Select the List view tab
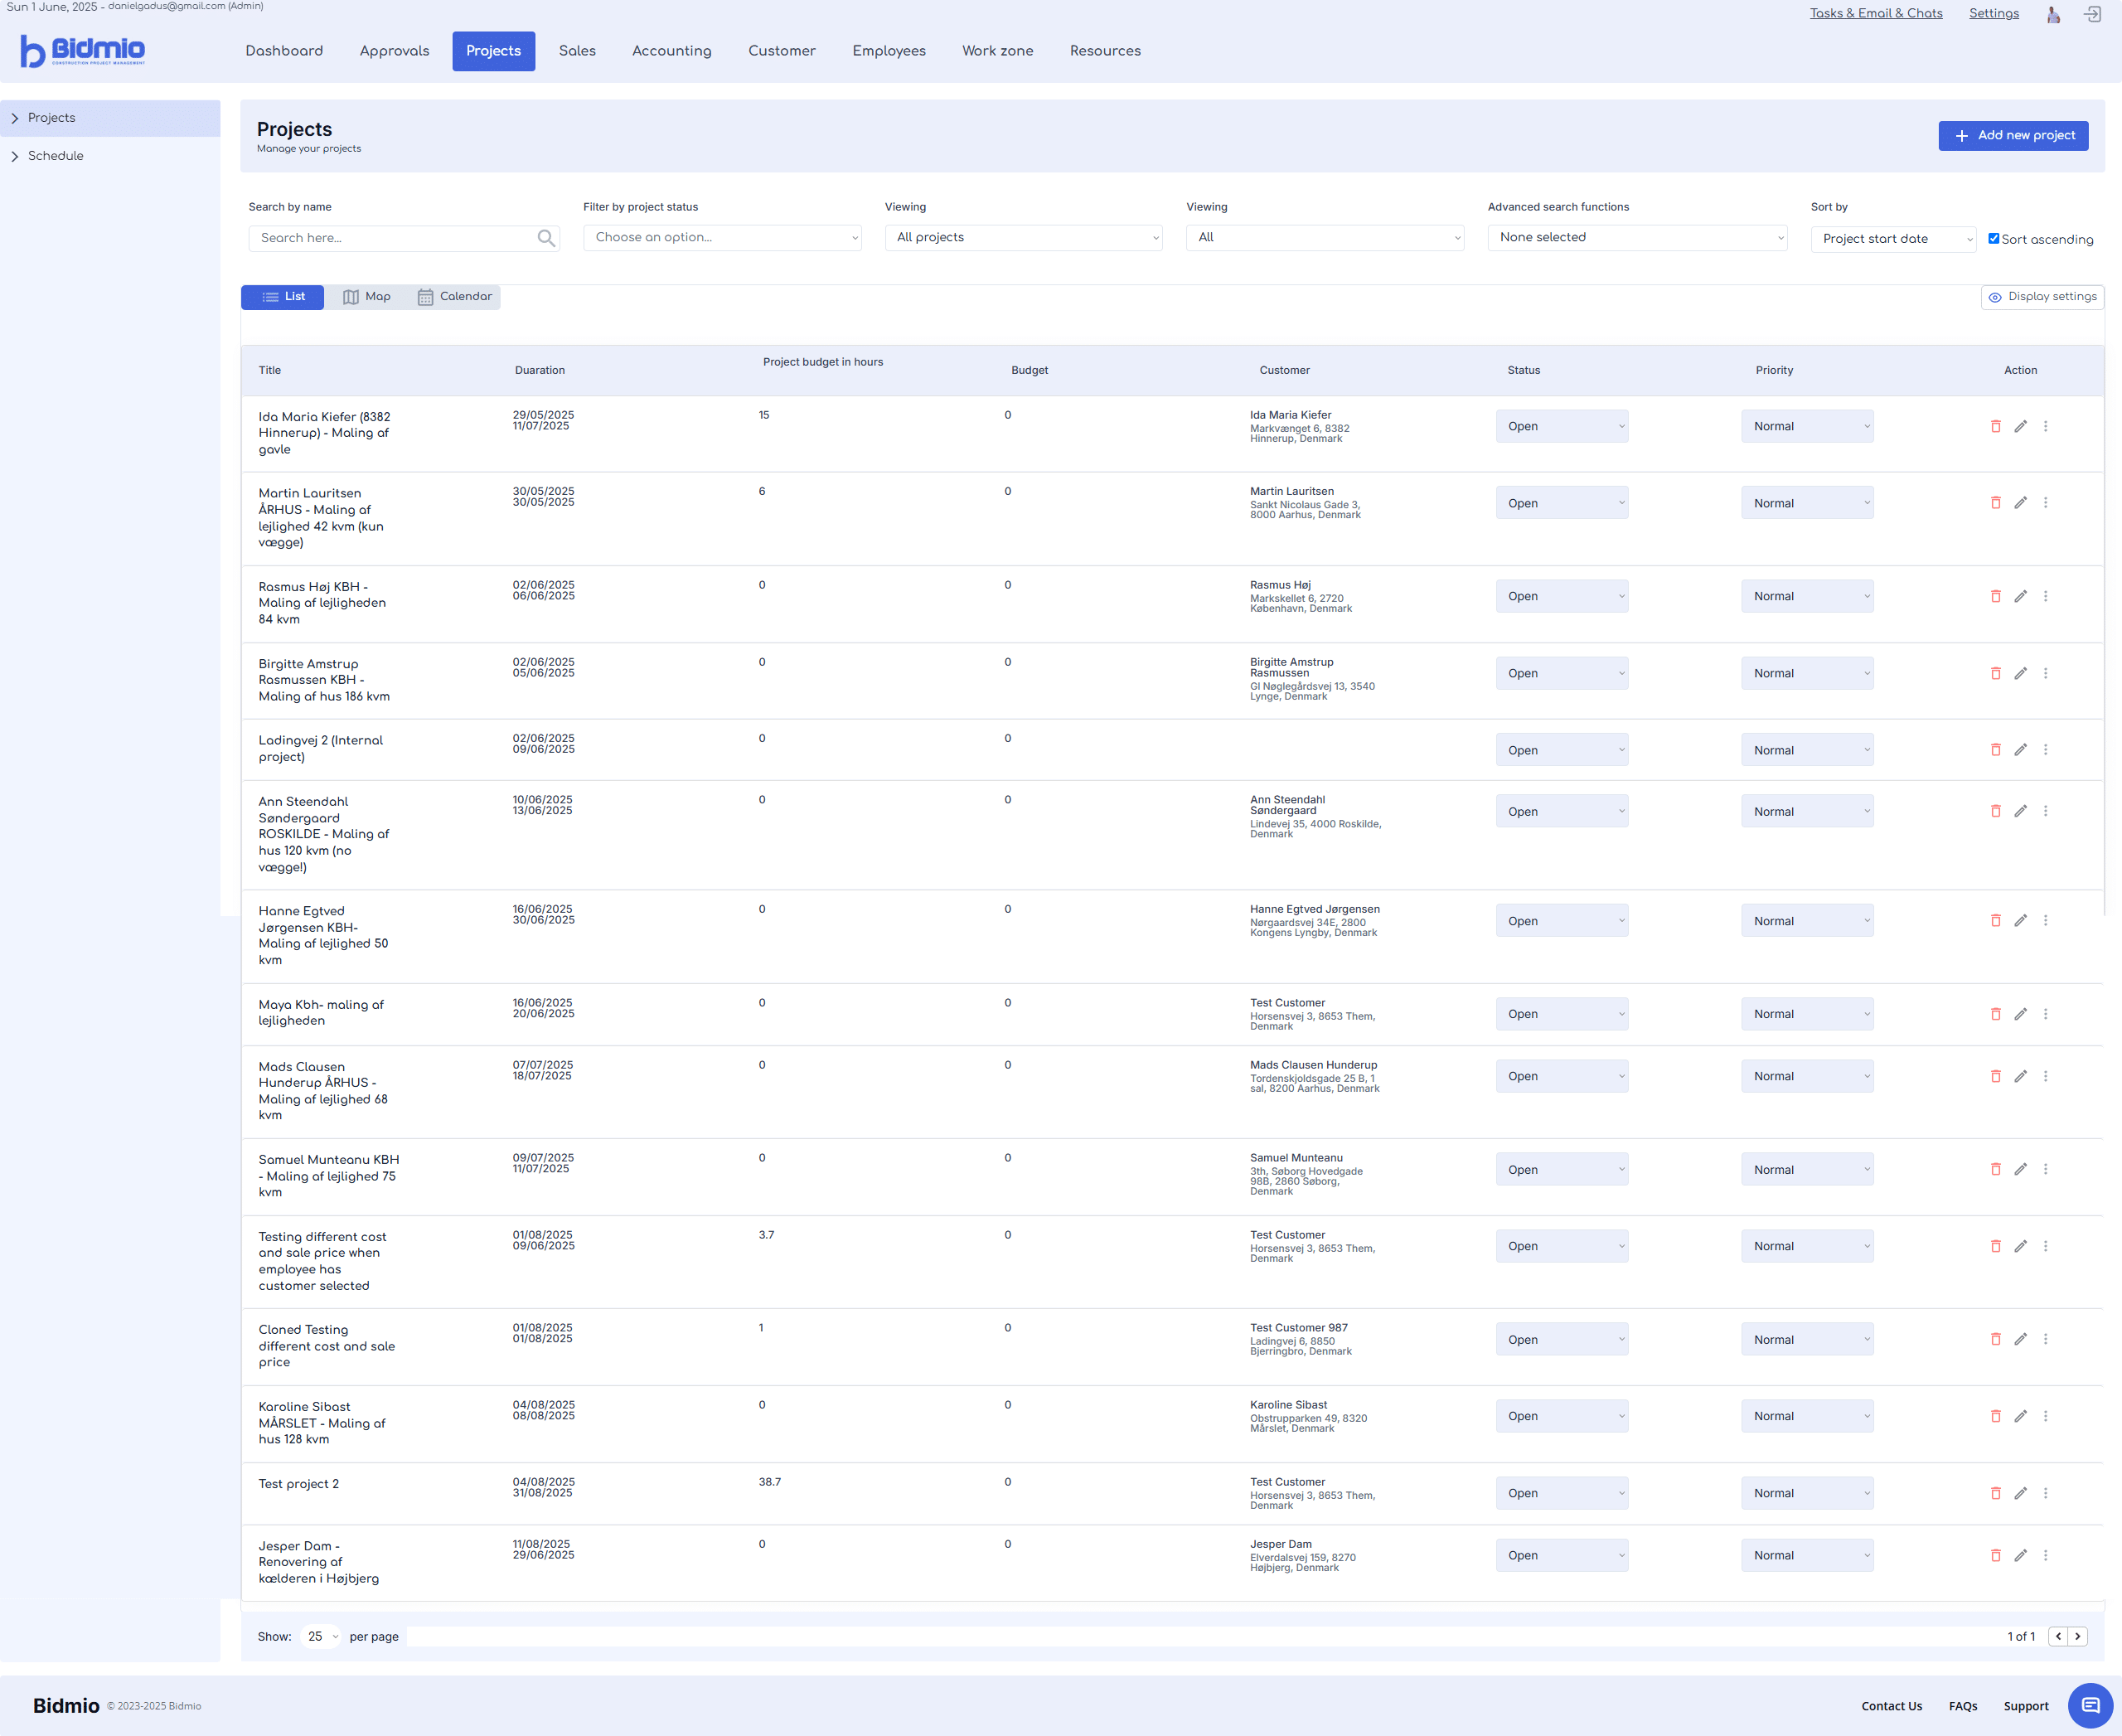The image size is (2122, 1736). tap(282, 297)
